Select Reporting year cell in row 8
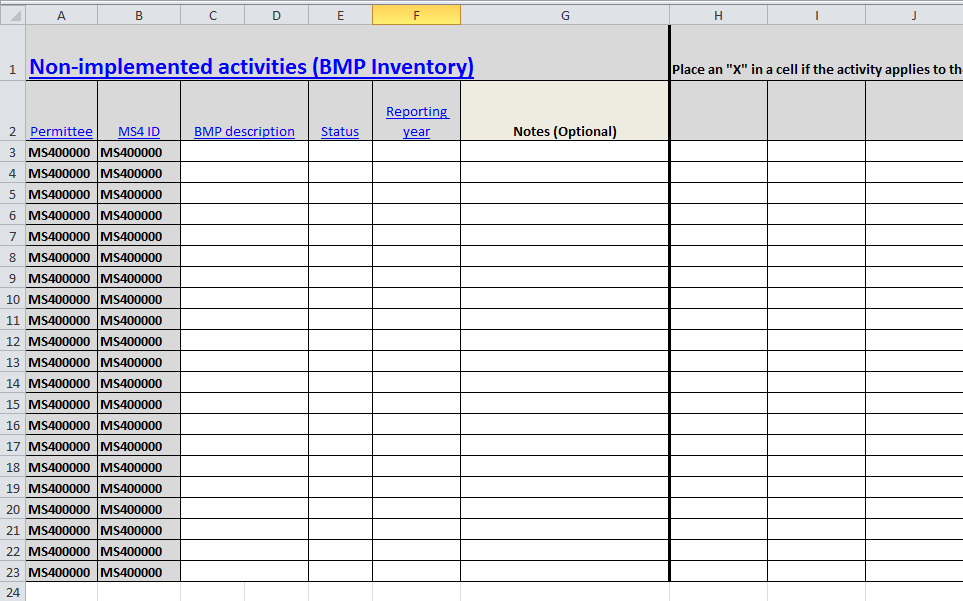Image resolution: width=963 pixels, height=601 pixels. pos(416,257)
